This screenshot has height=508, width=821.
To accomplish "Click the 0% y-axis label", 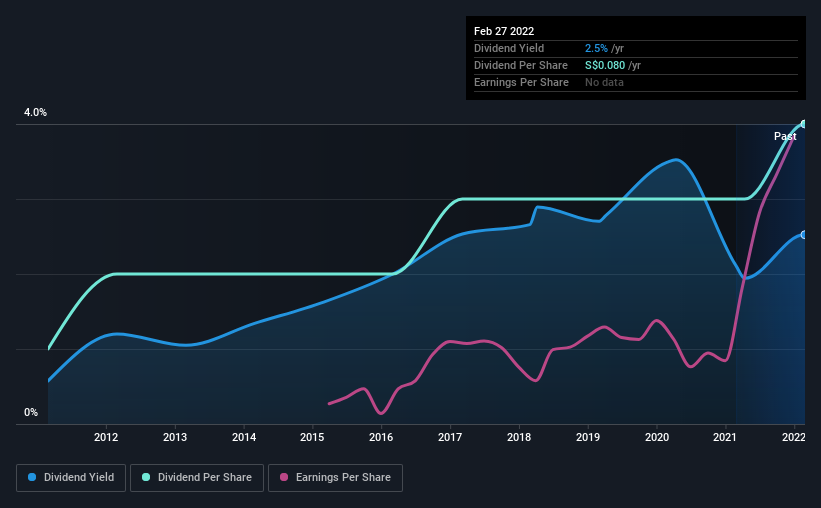I will click(x=31, y=412).
